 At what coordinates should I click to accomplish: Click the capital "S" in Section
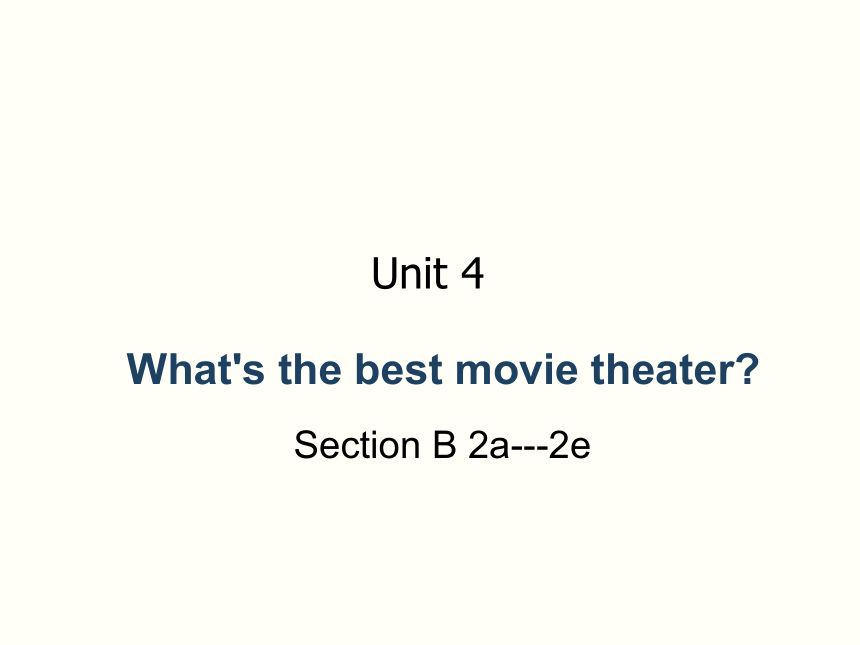pyautogui.click(x=305, y=445)
